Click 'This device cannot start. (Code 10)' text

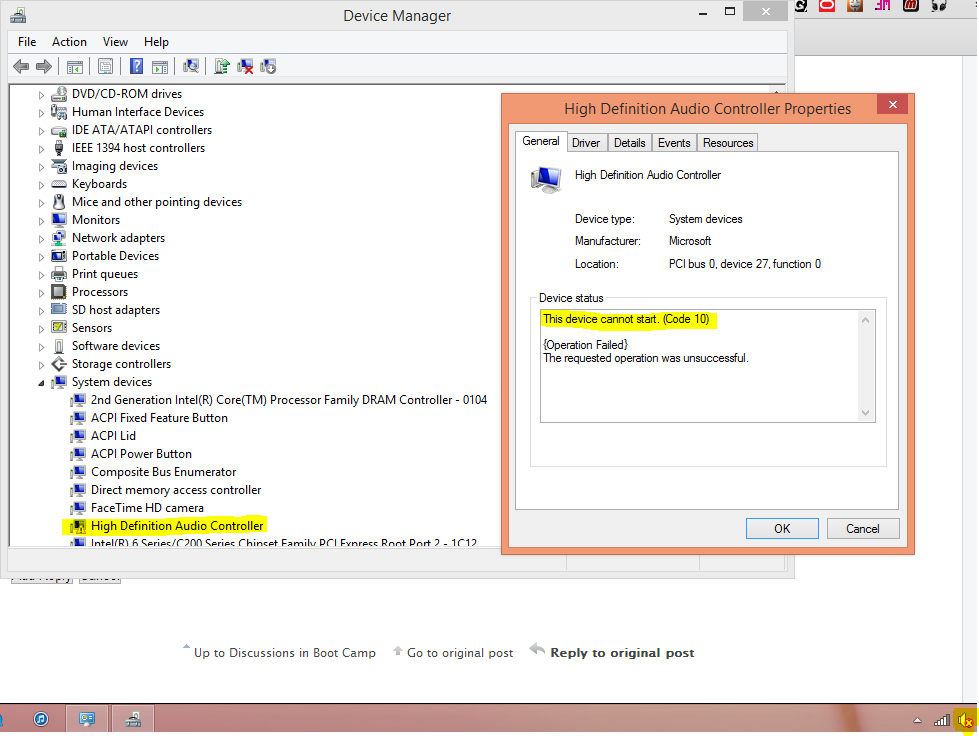[626, 319]
